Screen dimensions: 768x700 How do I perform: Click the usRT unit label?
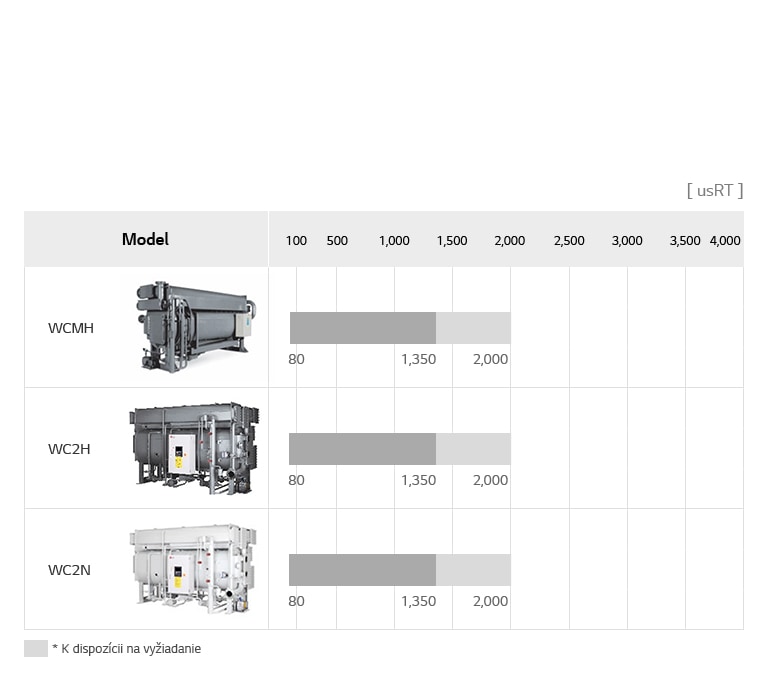tap(714, 190)
